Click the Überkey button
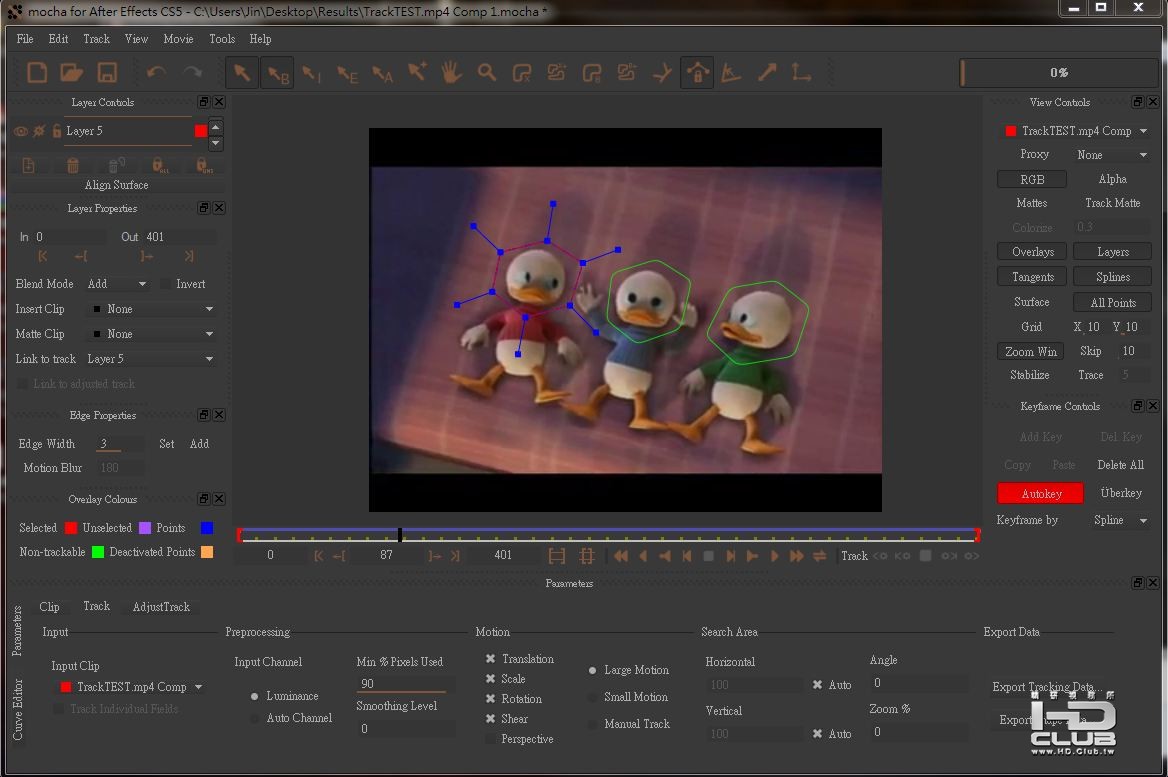This screenshot has height=777, width=1168. click(x=1121, y=493)
